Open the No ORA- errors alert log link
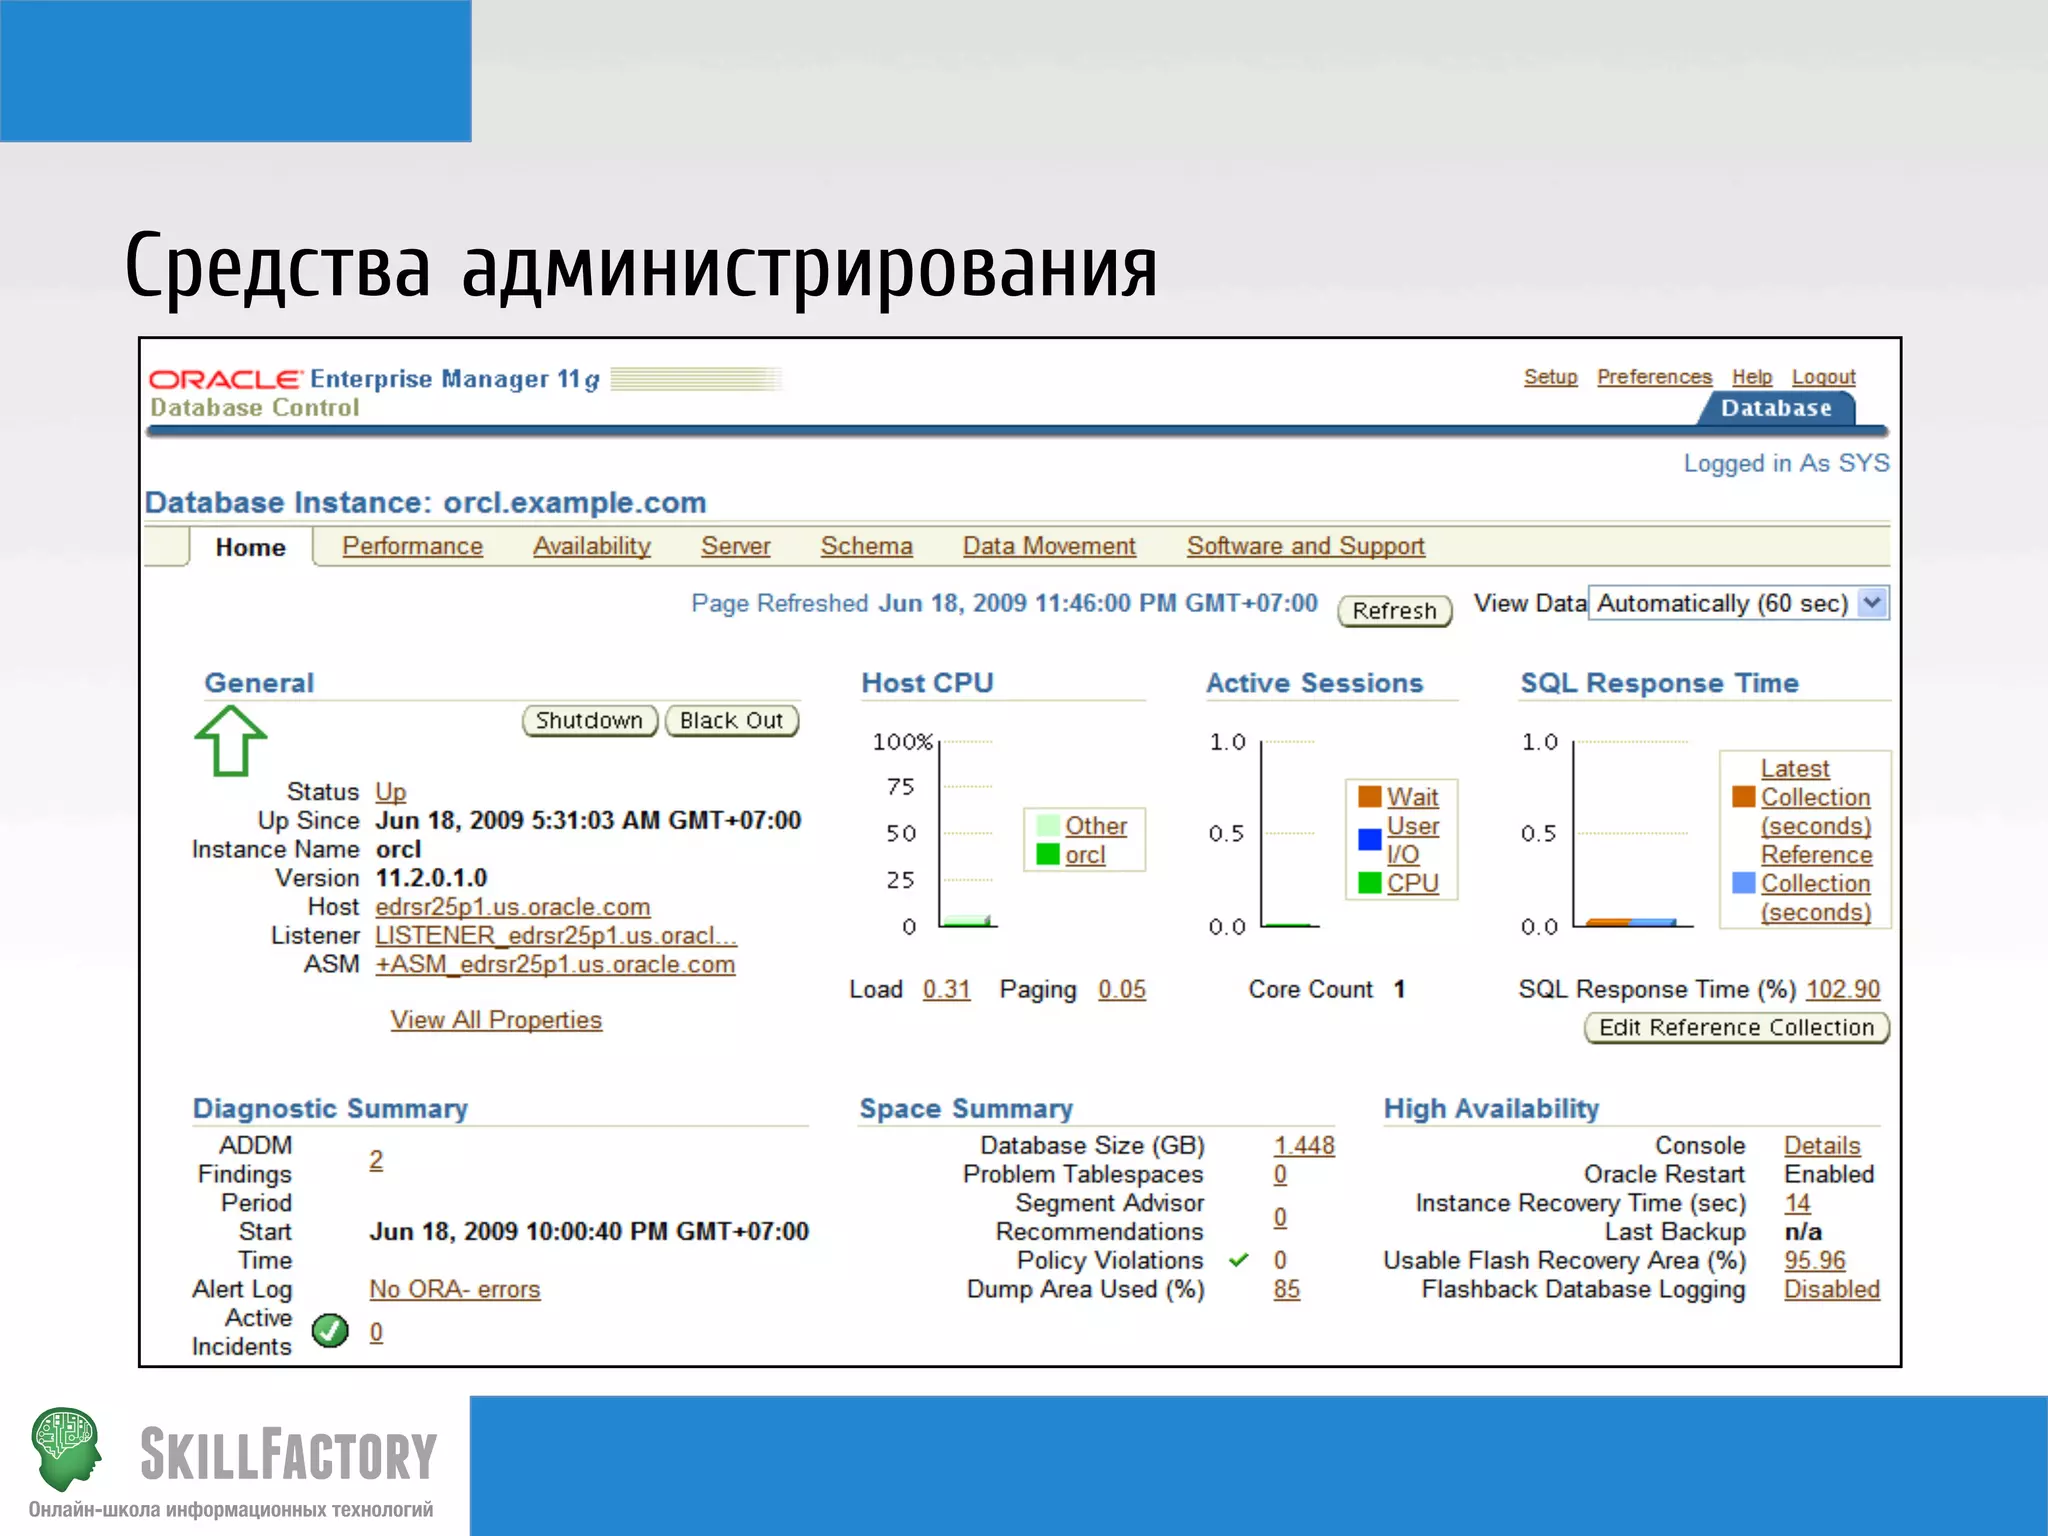Image resolution: width=2048 pixels, height=1536 pixels. 454,1289
